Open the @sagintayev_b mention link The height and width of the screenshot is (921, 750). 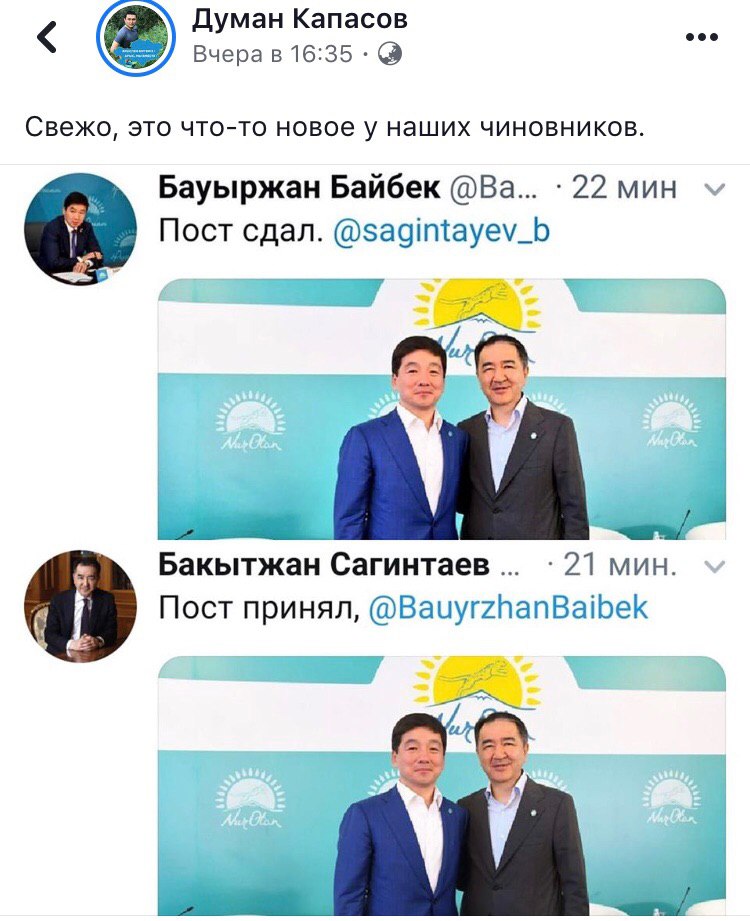[442, 231]
